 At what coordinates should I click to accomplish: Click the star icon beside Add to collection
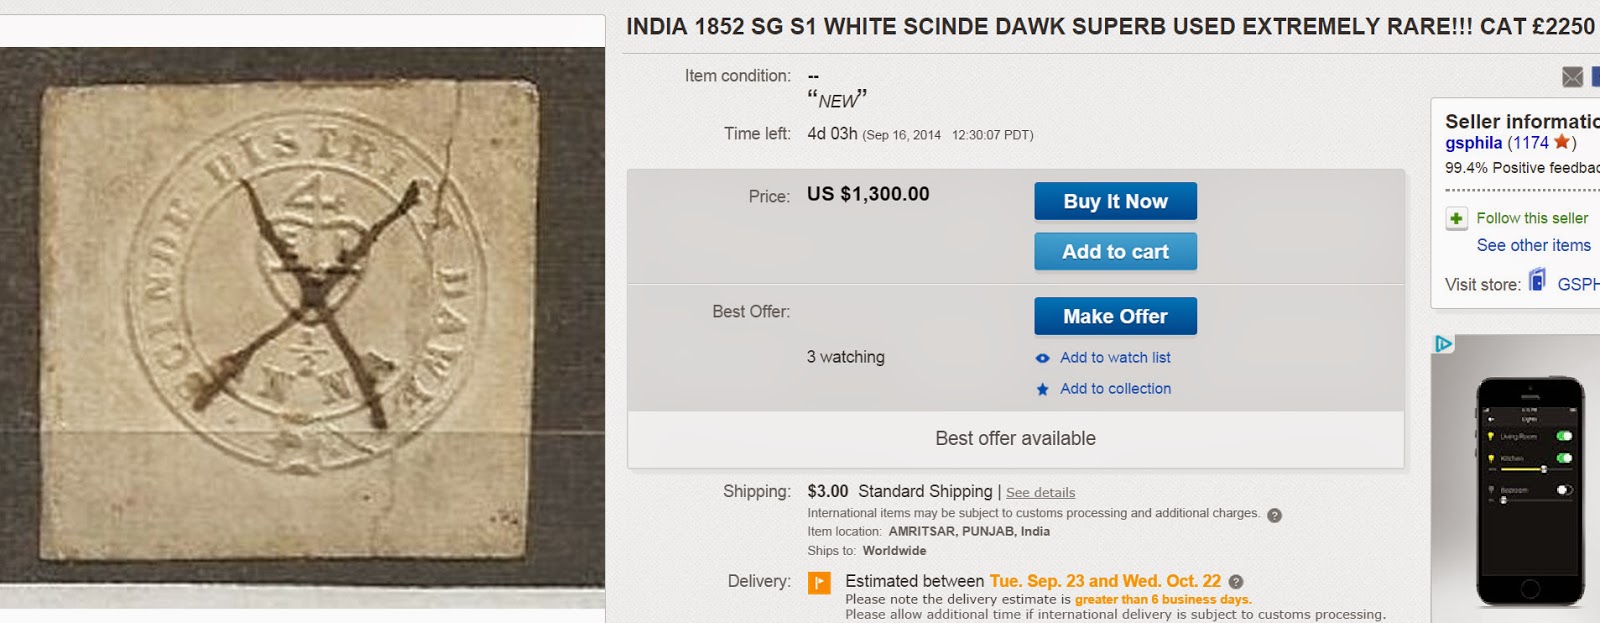click(1041, 389)
